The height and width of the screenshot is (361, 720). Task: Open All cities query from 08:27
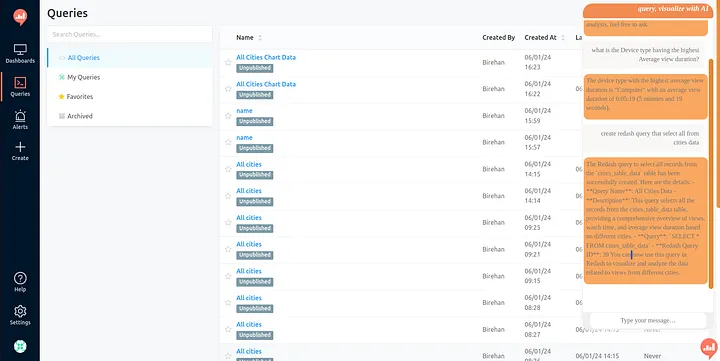pos(249,324)
